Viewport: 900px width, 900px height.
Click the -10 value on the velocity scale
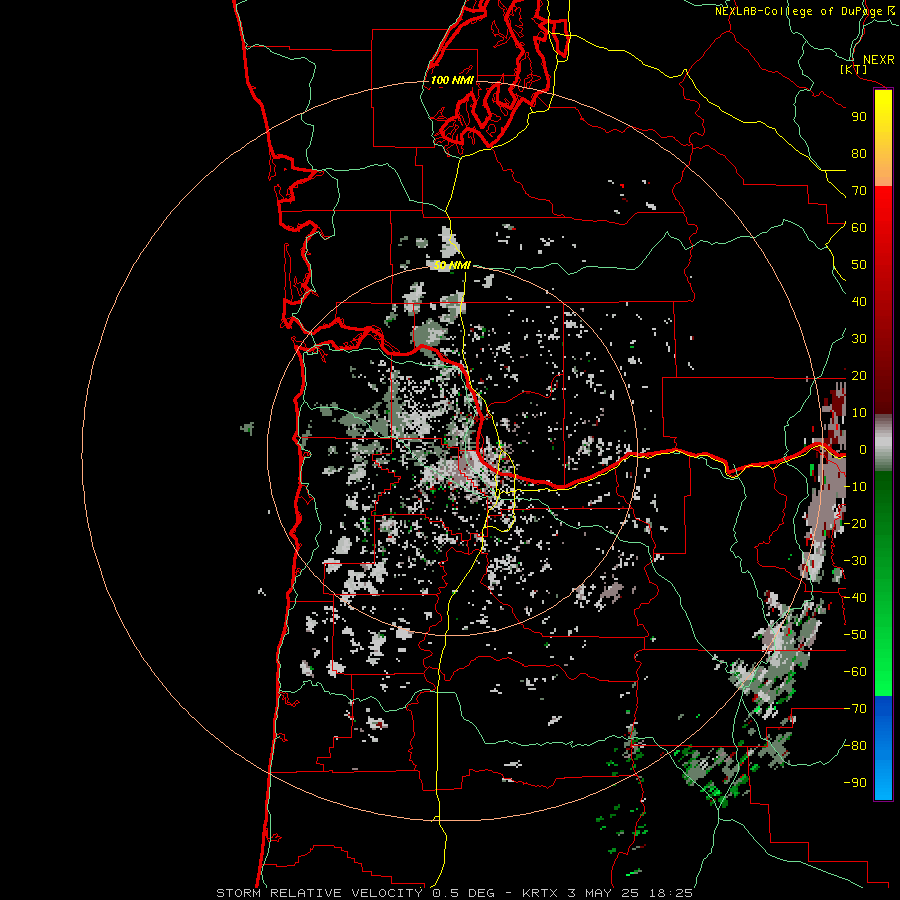[855, 487]
